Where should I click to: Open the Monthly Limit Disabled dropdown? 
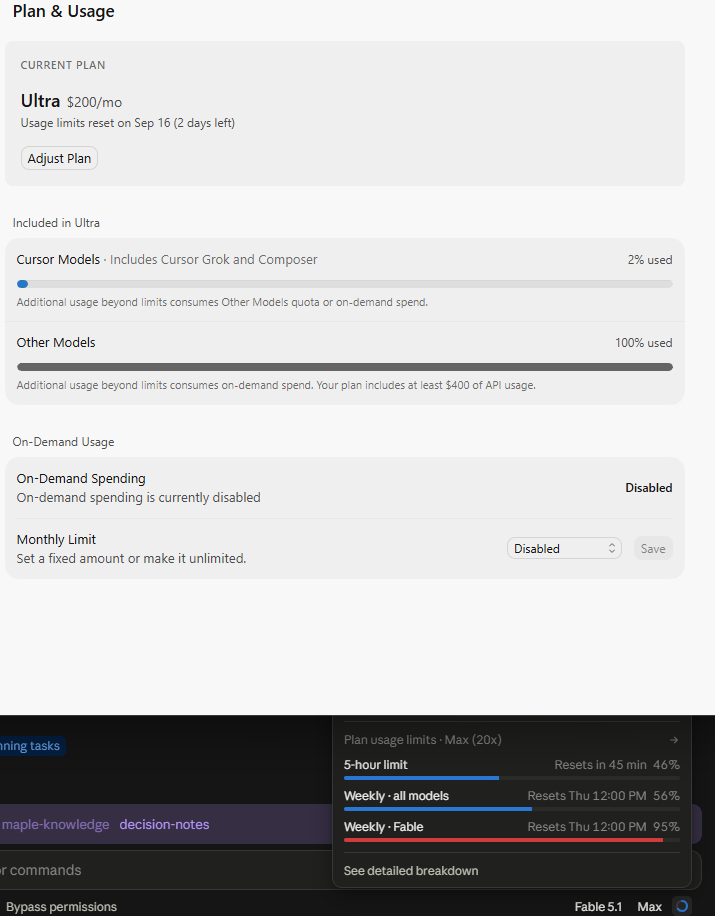point(564,549)
